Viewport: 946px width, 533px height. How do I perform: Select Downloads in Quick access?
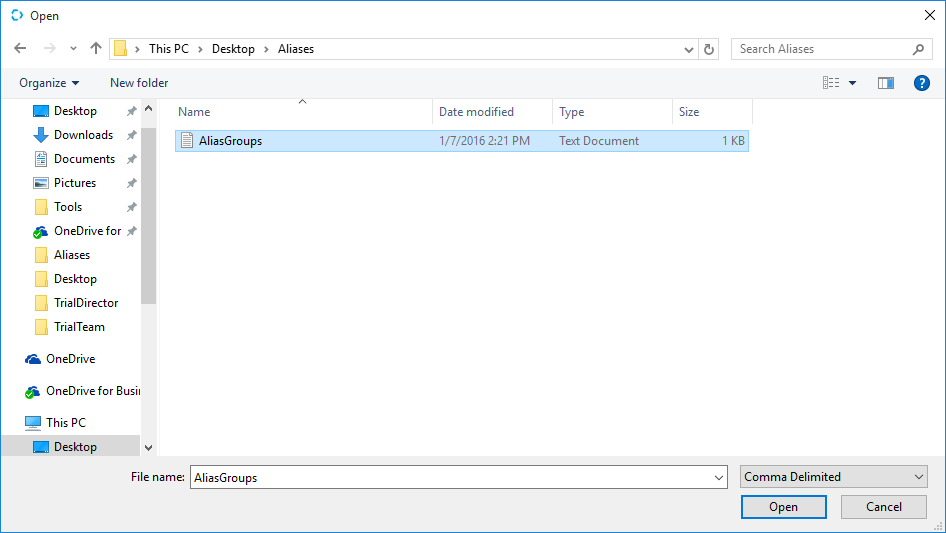pos(83,135)
